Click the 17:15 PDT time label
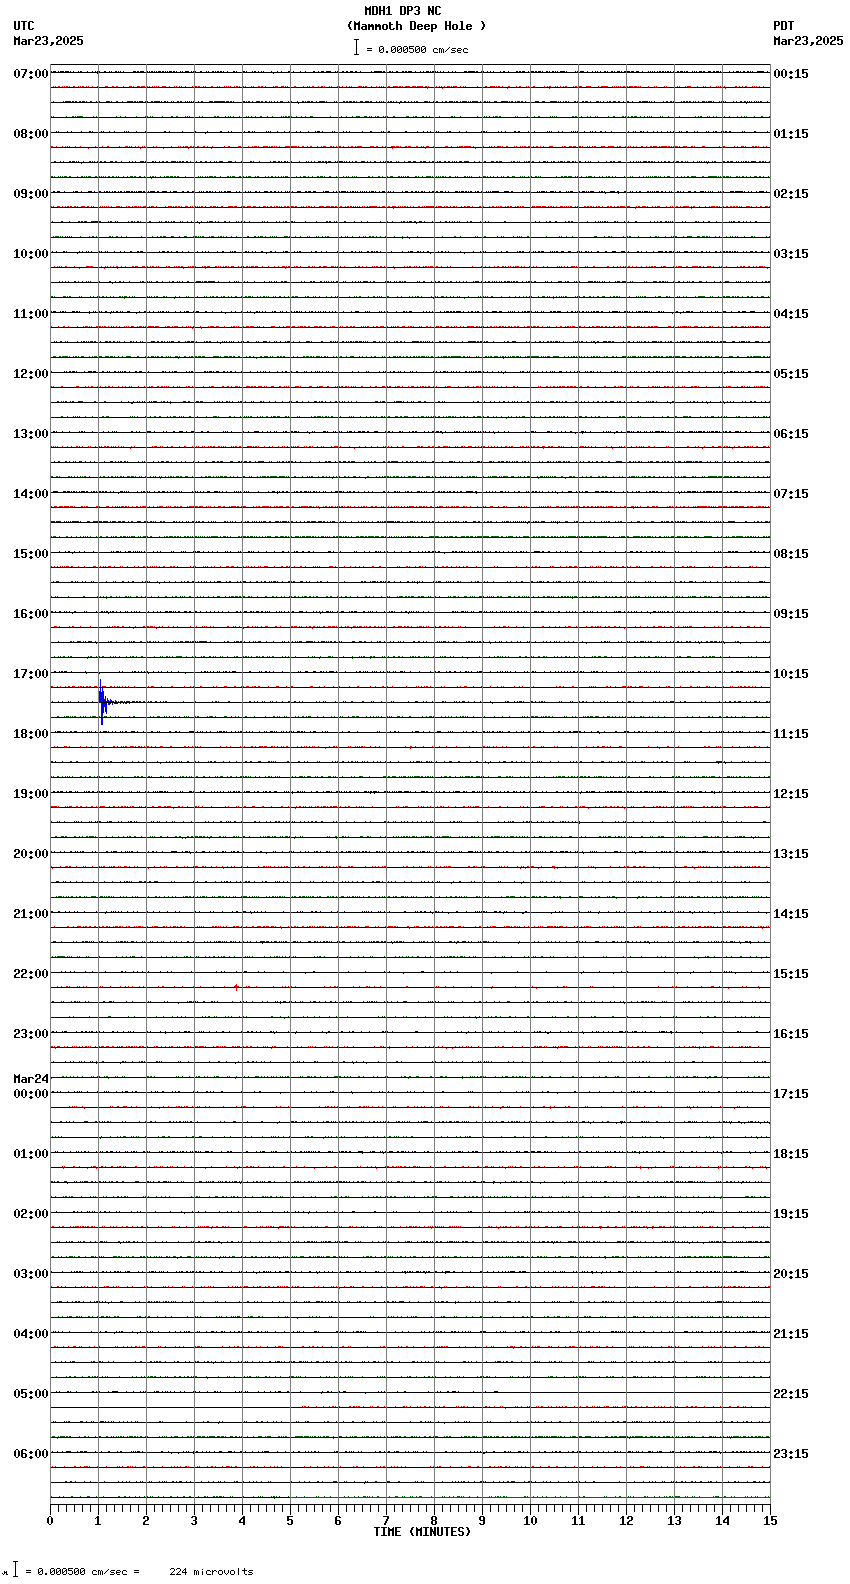The width and height of the screenshot is (850, 1584). pyautogui.click(x=791, y=1094)
